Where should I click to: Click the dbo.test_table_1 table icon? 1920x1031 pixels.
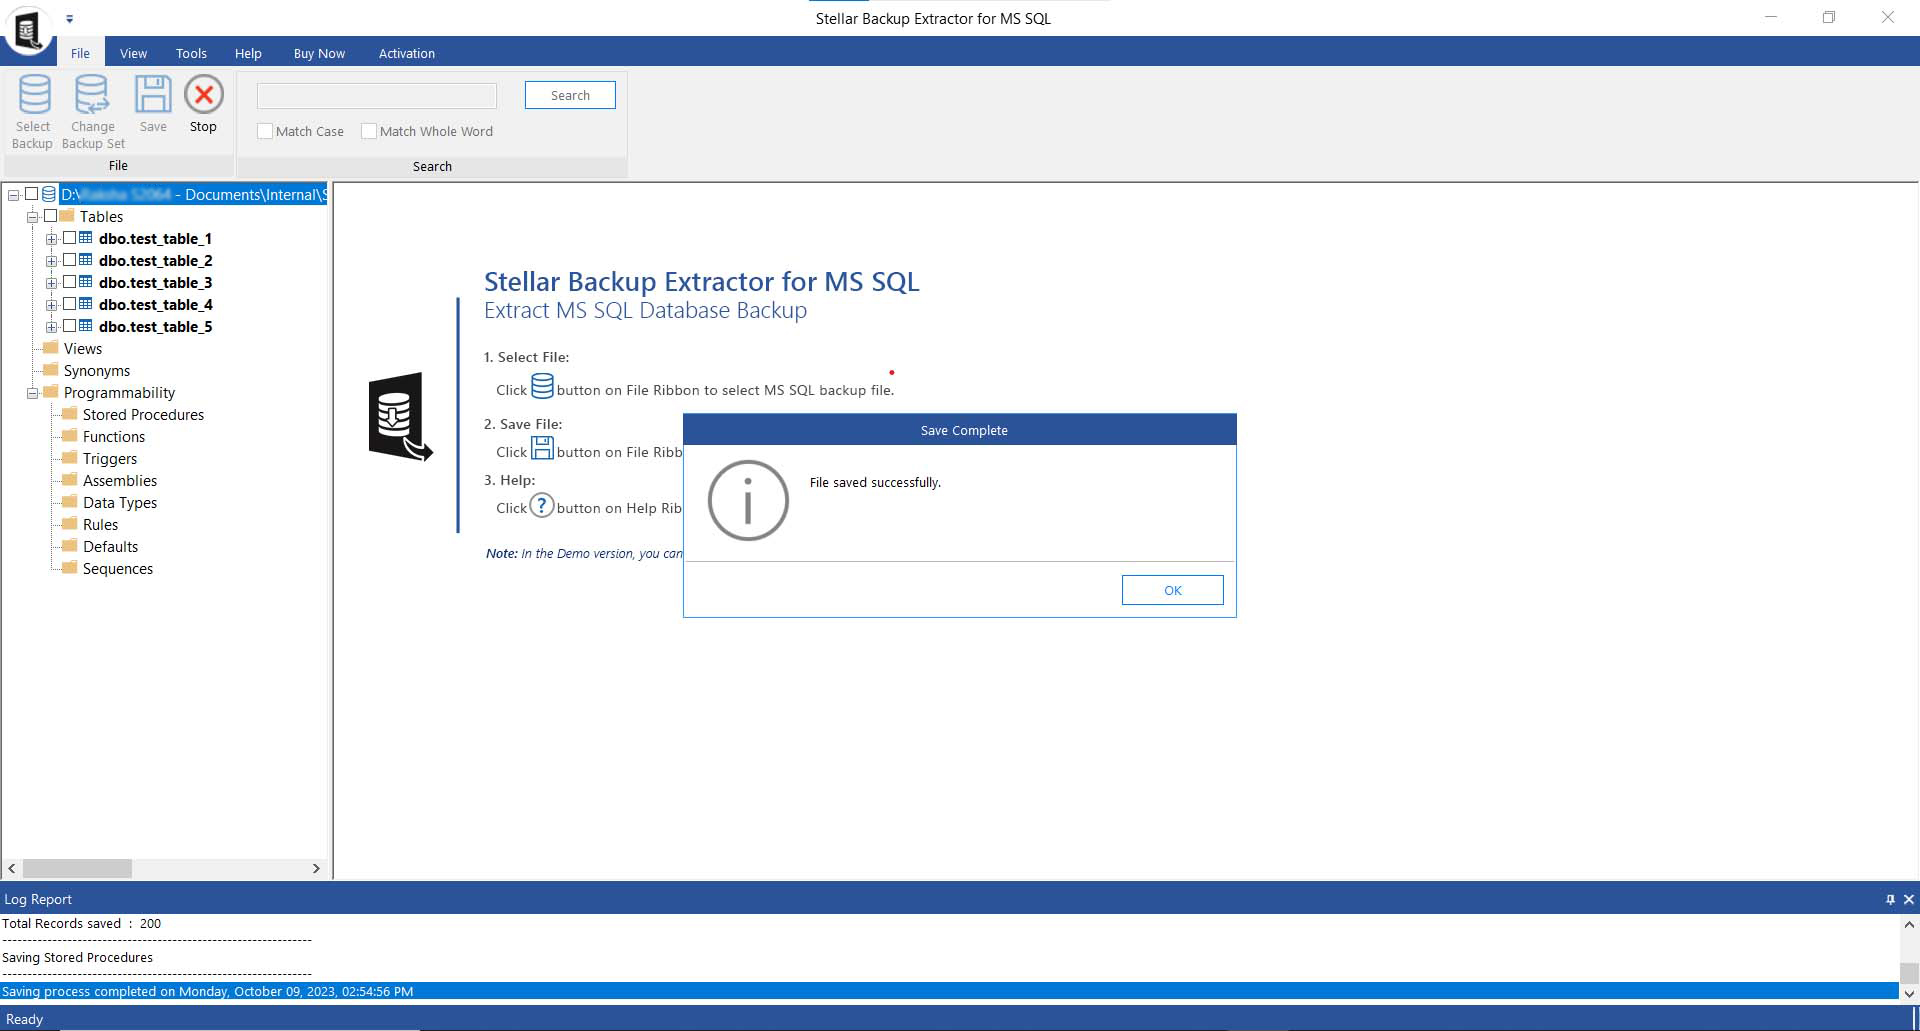click(x=86, y=238)
